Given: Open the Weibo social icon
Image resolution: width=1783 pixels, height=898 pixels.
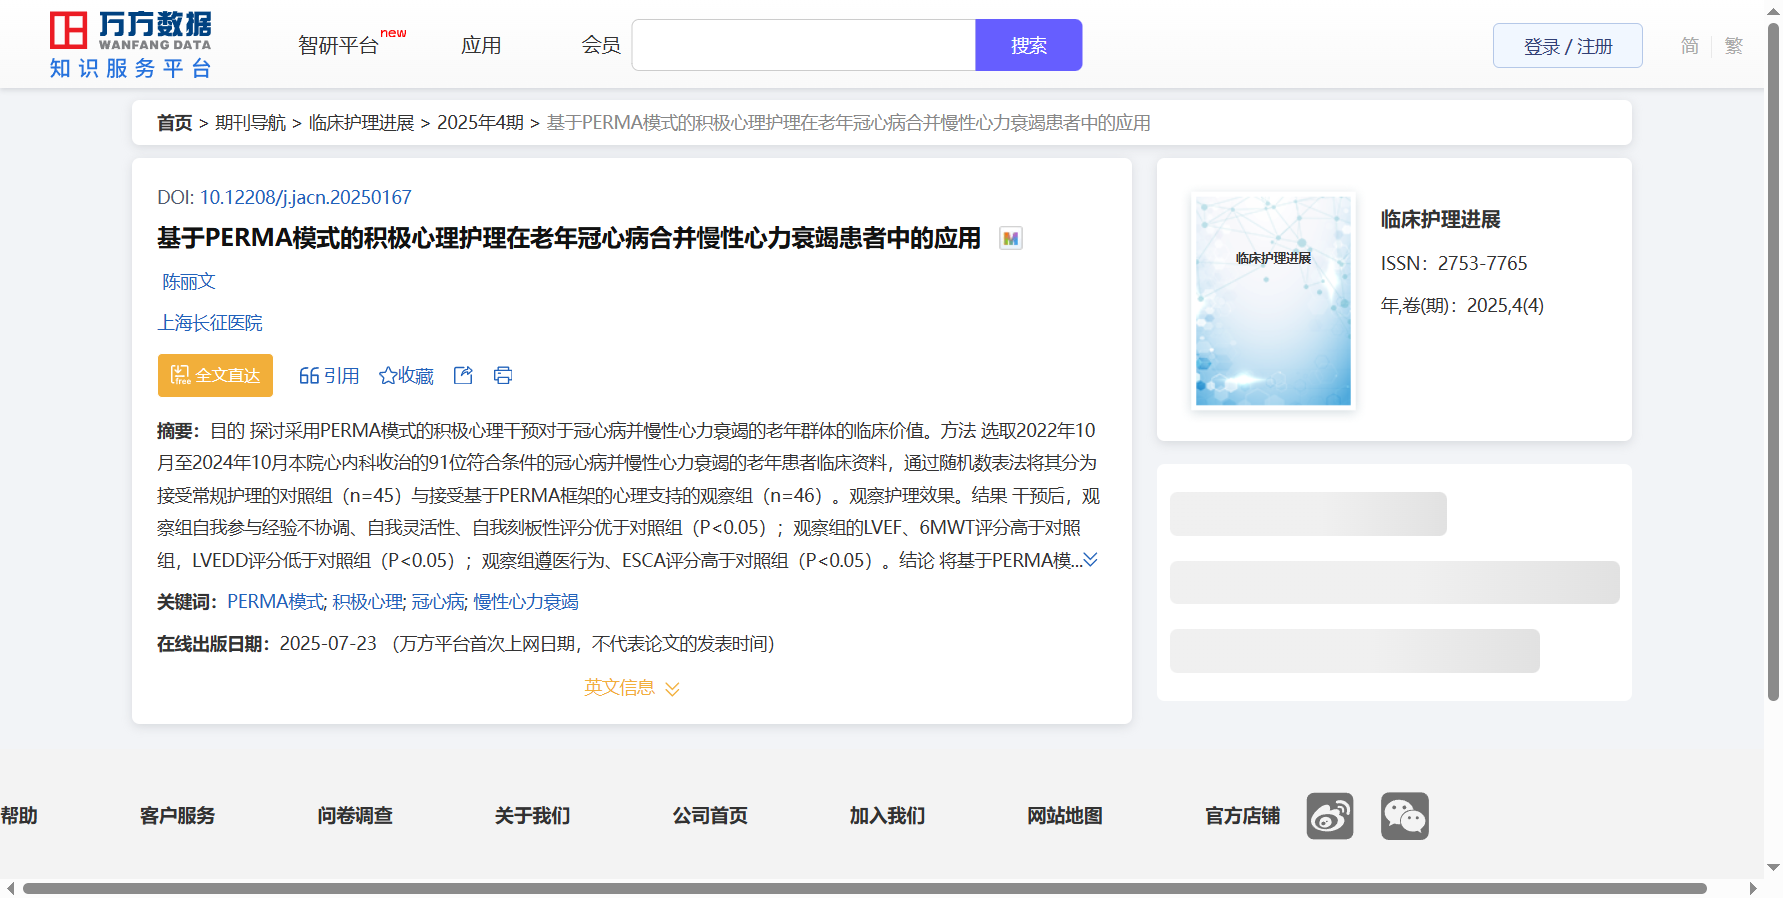Looking at the screenshot, I should click(x=1330, y=816).
